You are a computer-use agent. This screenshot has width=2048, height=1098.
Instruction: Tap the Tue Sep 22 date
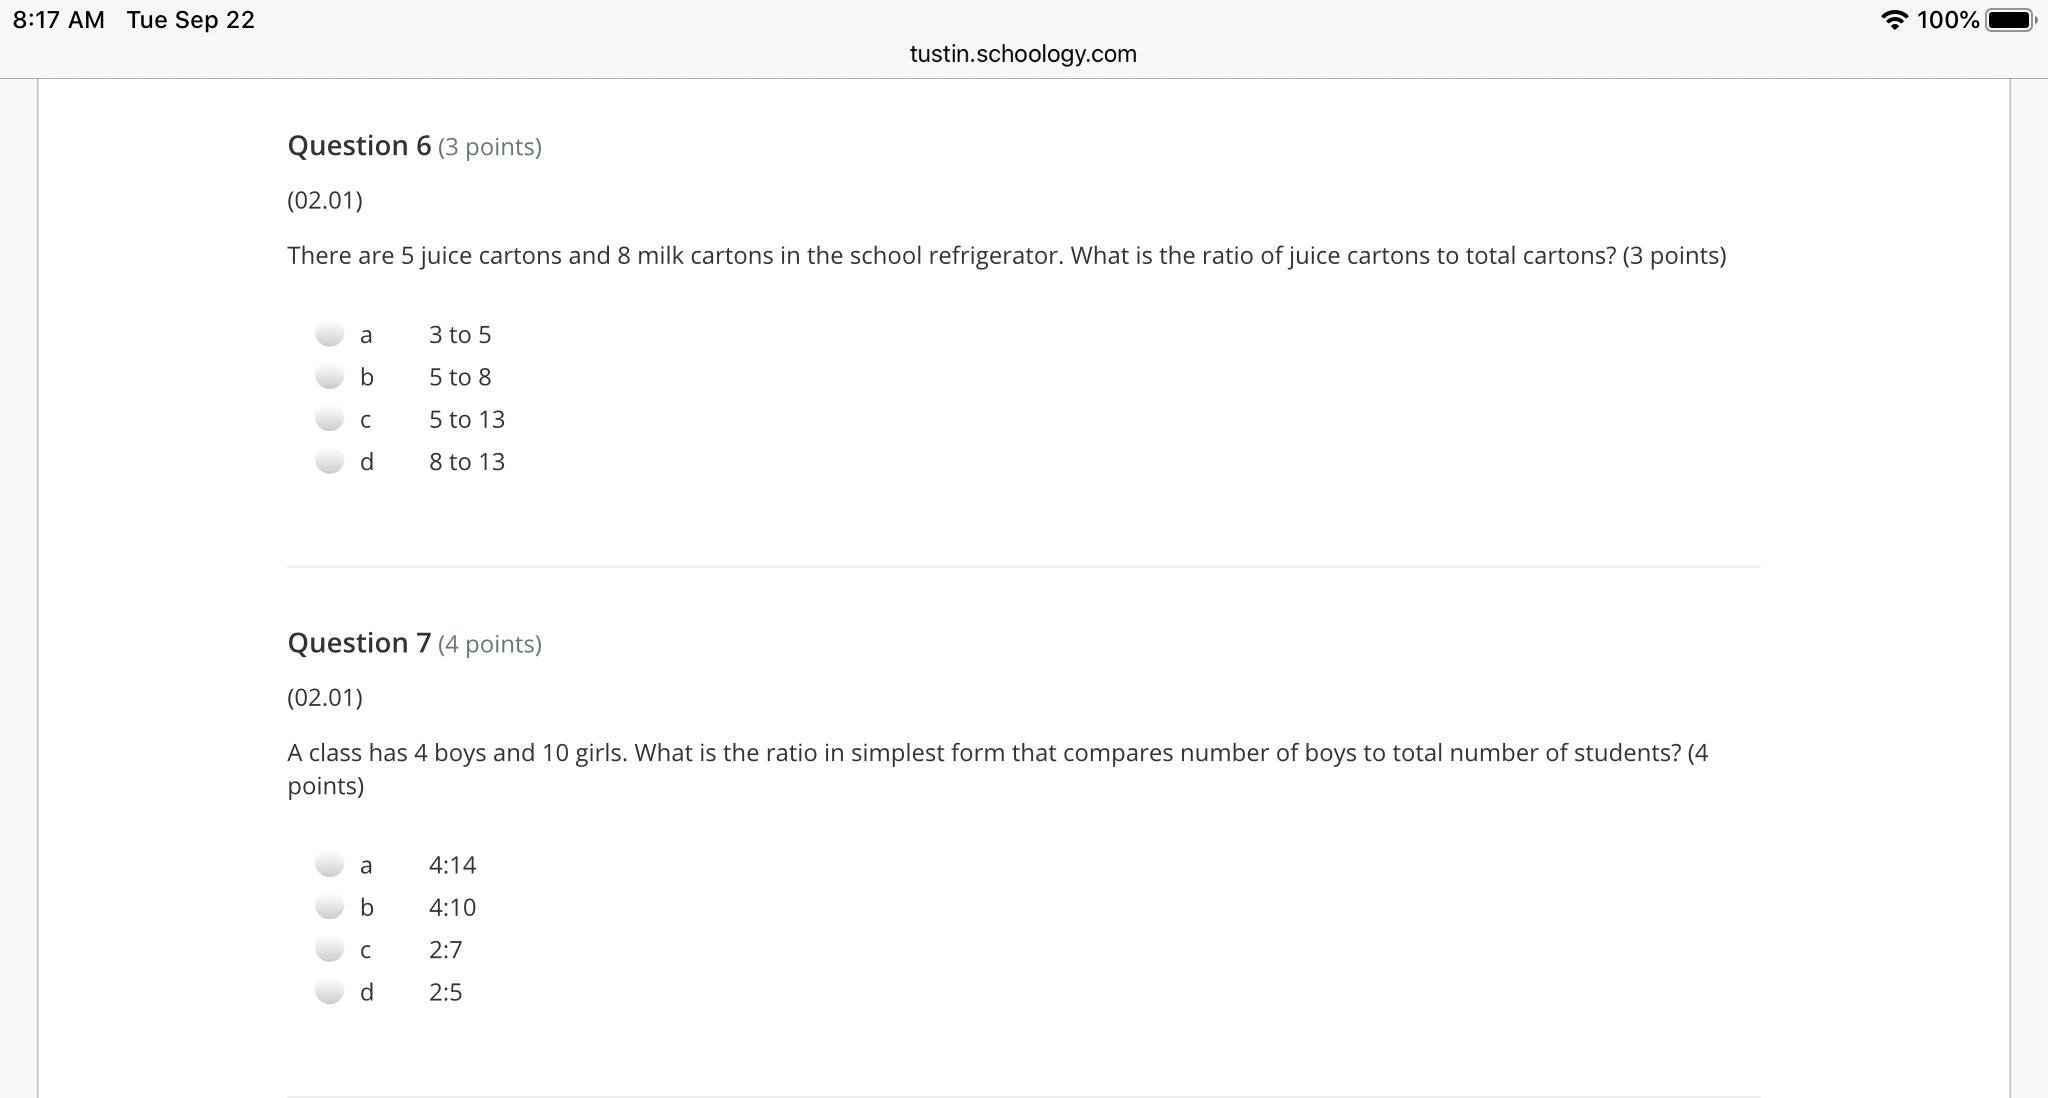tap(191, 20)
